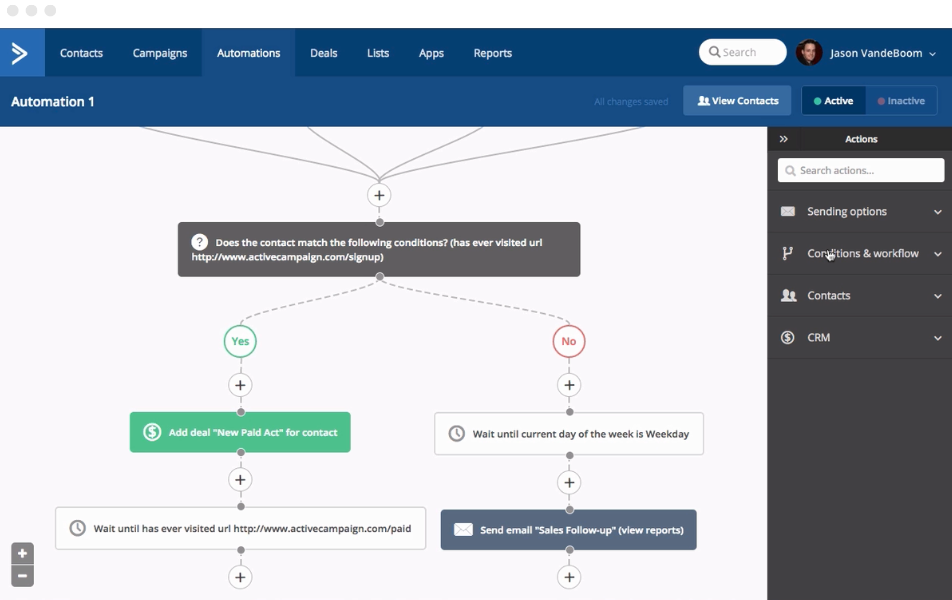Expand the Contacts section chevron
The image size is (952, 600).
click(x=937, y=296)
